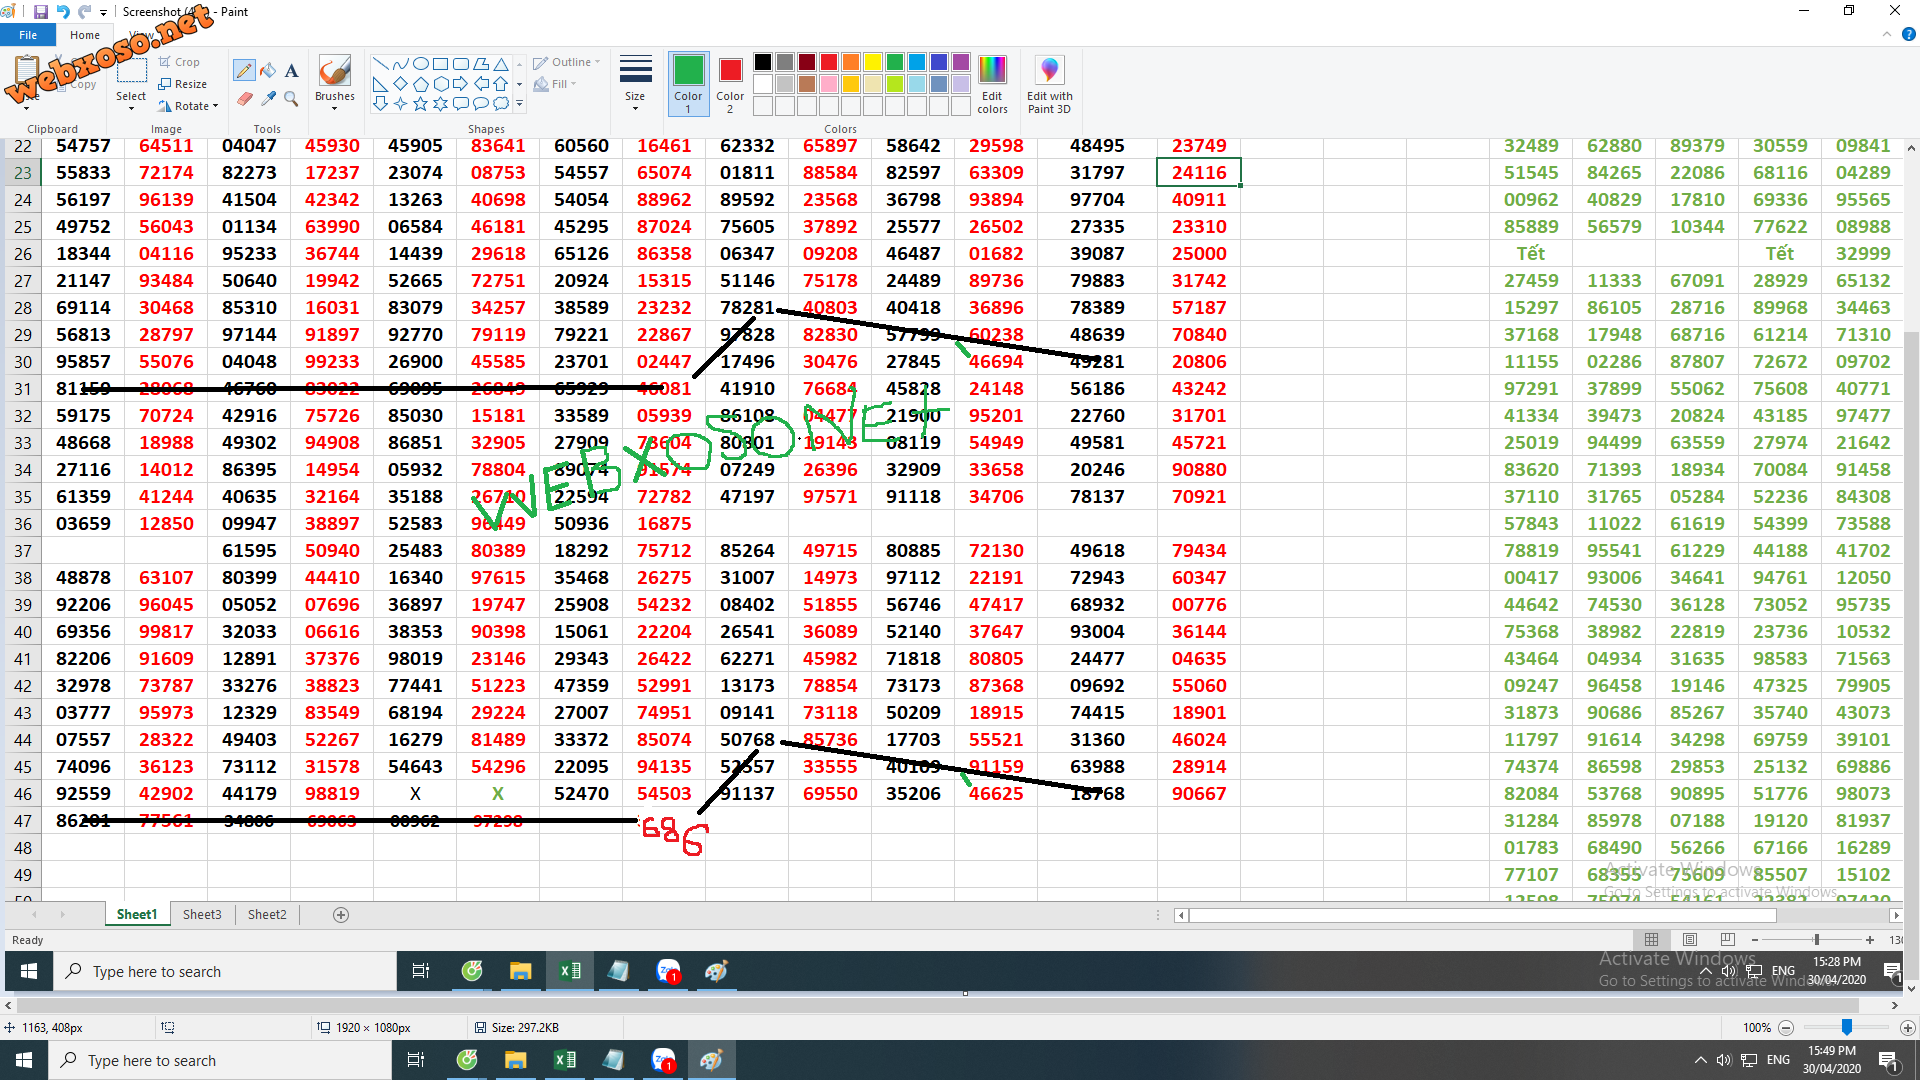1920x1080 pixels.
Task: Activate the Color 2 selector
Action: [730, 83]
